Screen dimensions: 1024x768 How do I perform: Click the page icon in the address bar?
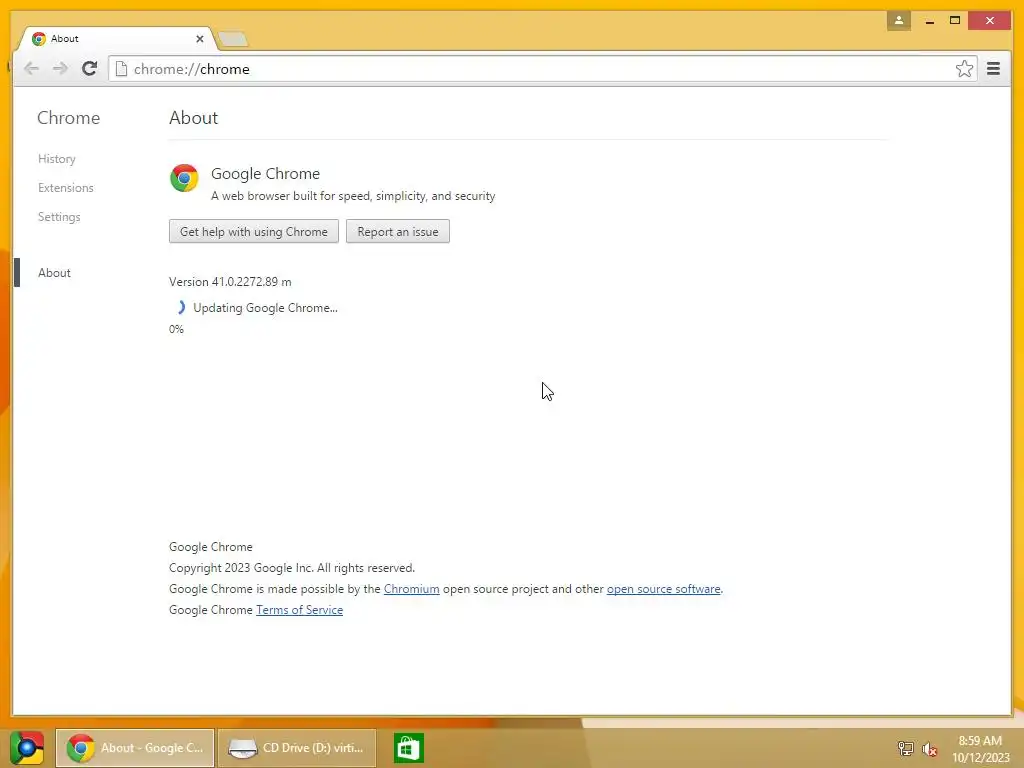(121, 69)
